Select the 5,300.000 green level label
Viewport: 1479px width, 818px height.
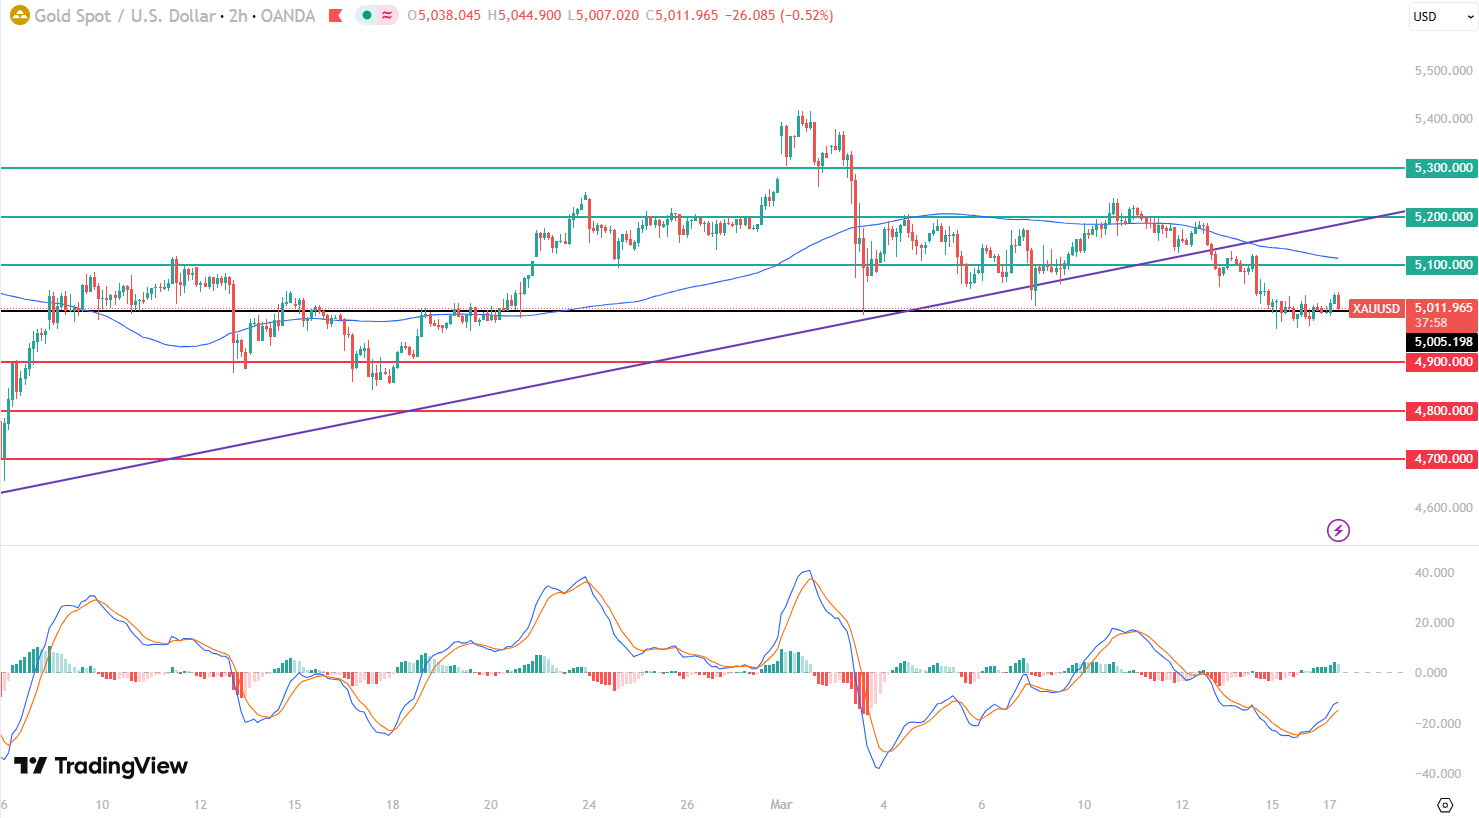coord(1441,168)
